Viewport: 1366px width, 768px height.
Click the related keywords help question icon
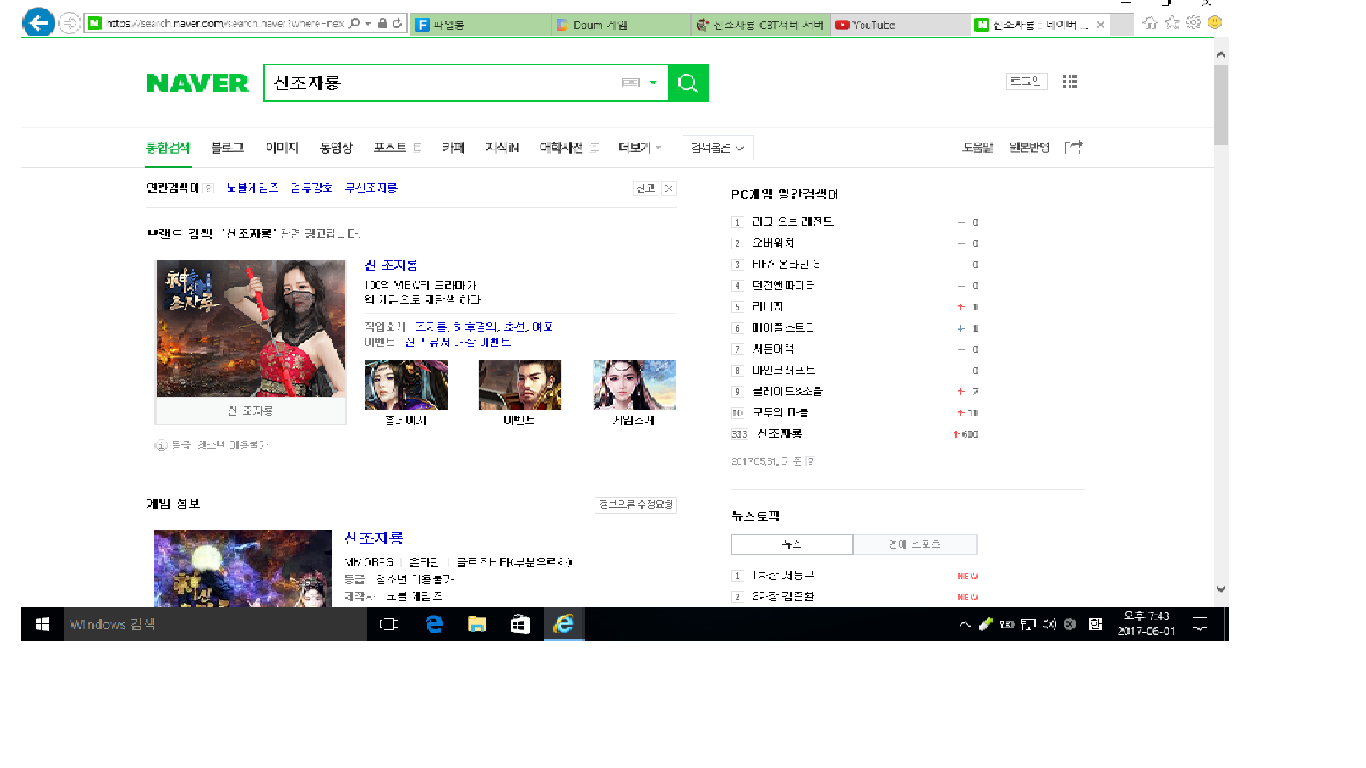tap(208, 188)
